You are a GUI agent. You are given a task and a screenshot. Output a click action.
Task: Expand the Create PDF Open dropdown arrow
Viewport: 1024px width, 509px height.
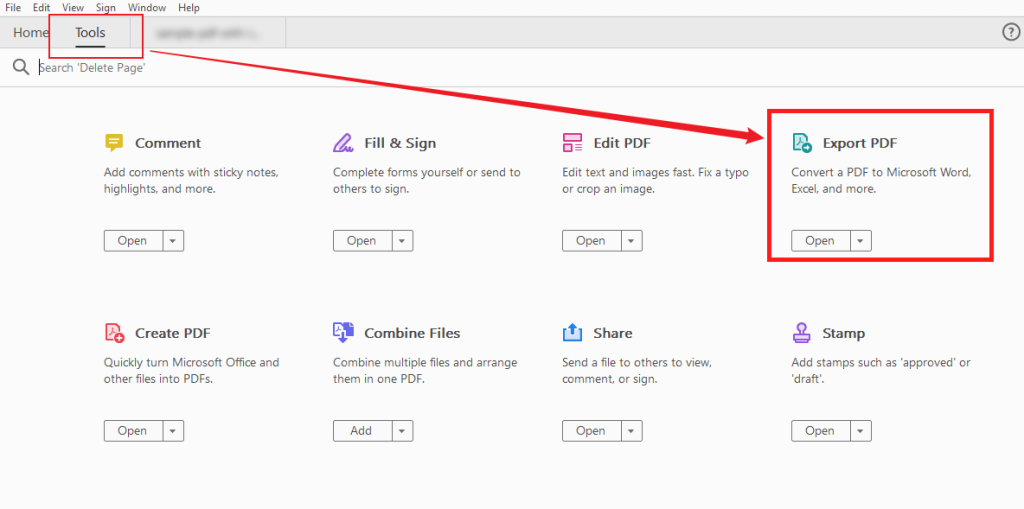tap(172, 431)
